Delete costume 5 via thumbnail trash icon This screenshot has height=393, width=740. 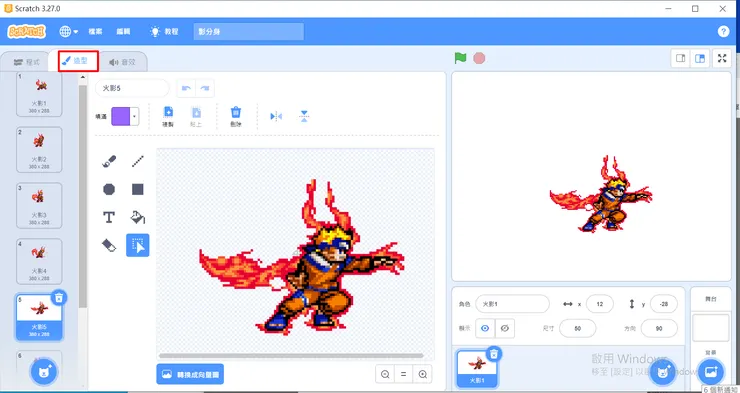tap(59, 298)
